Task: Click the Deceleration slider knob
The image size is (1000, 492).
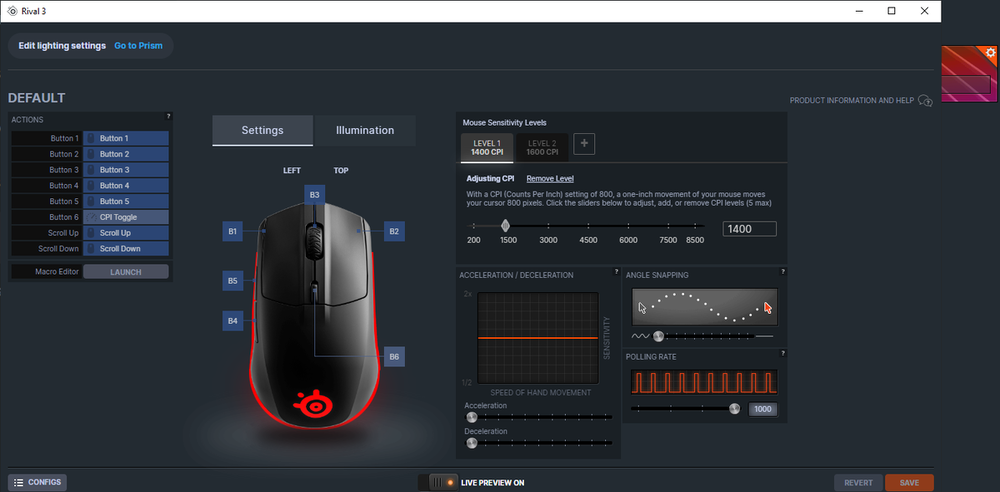Action: click(472, 443)
